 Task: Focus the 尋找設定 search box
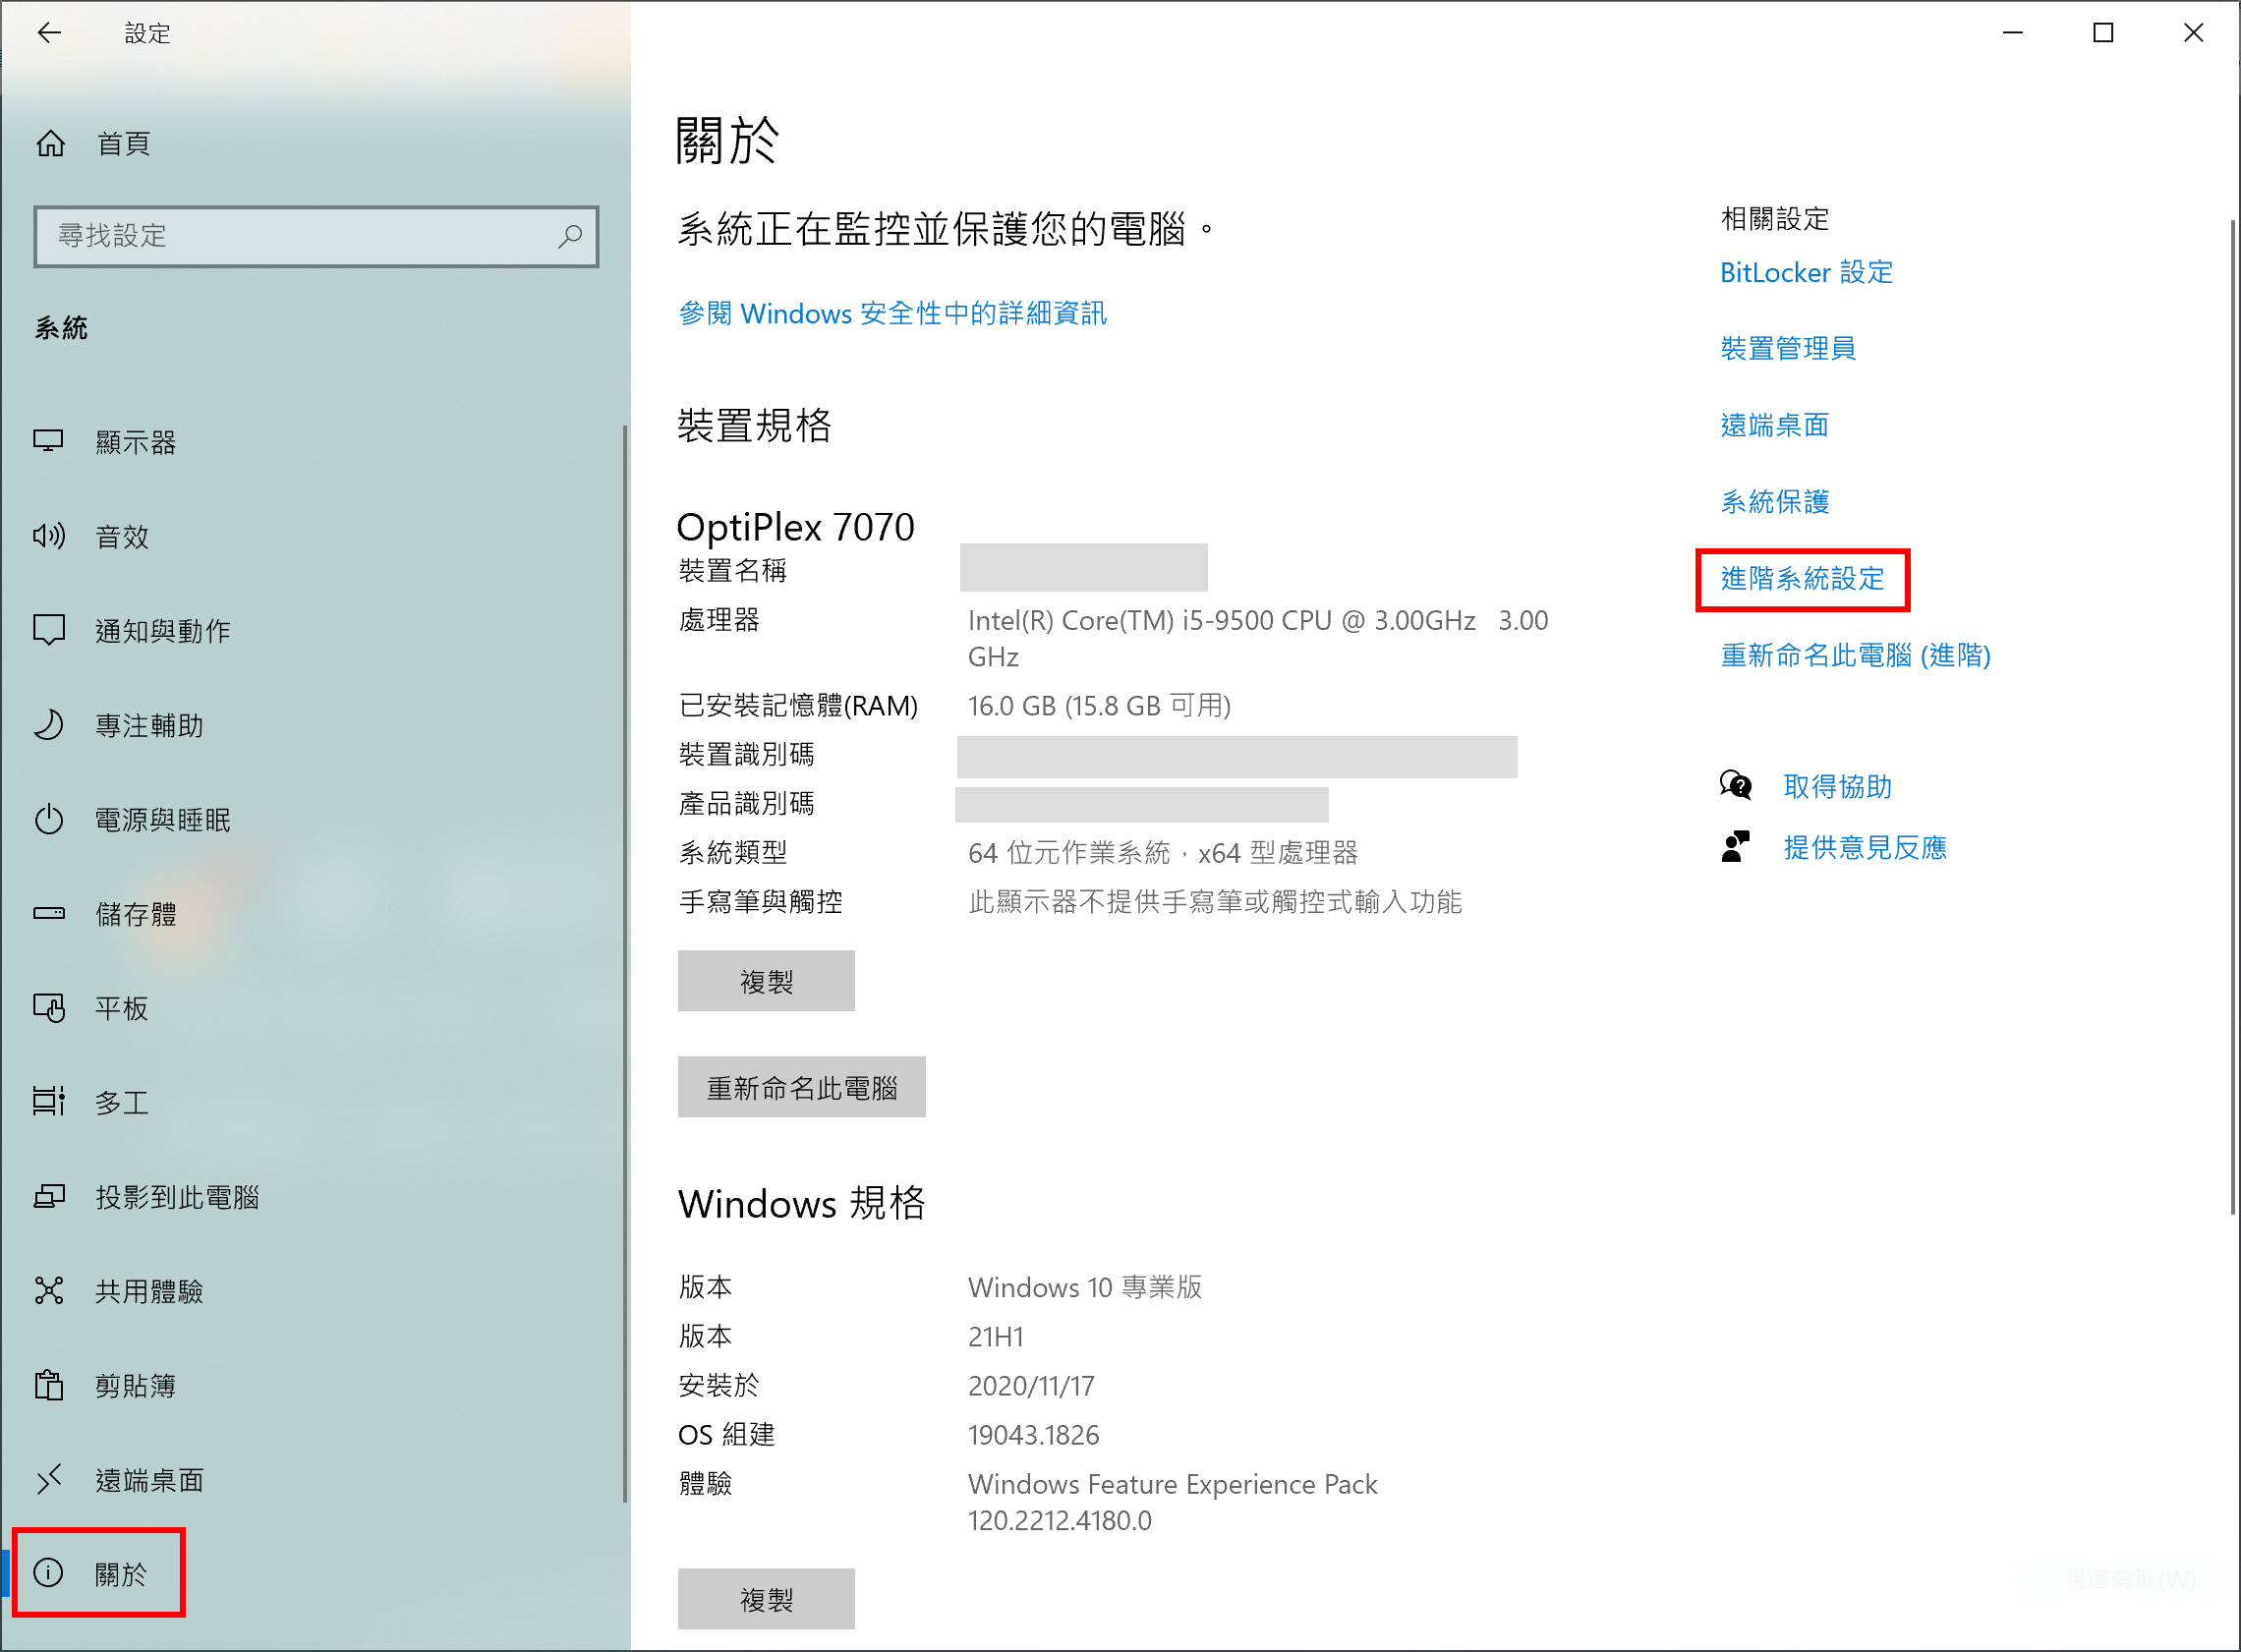(316, 236)
